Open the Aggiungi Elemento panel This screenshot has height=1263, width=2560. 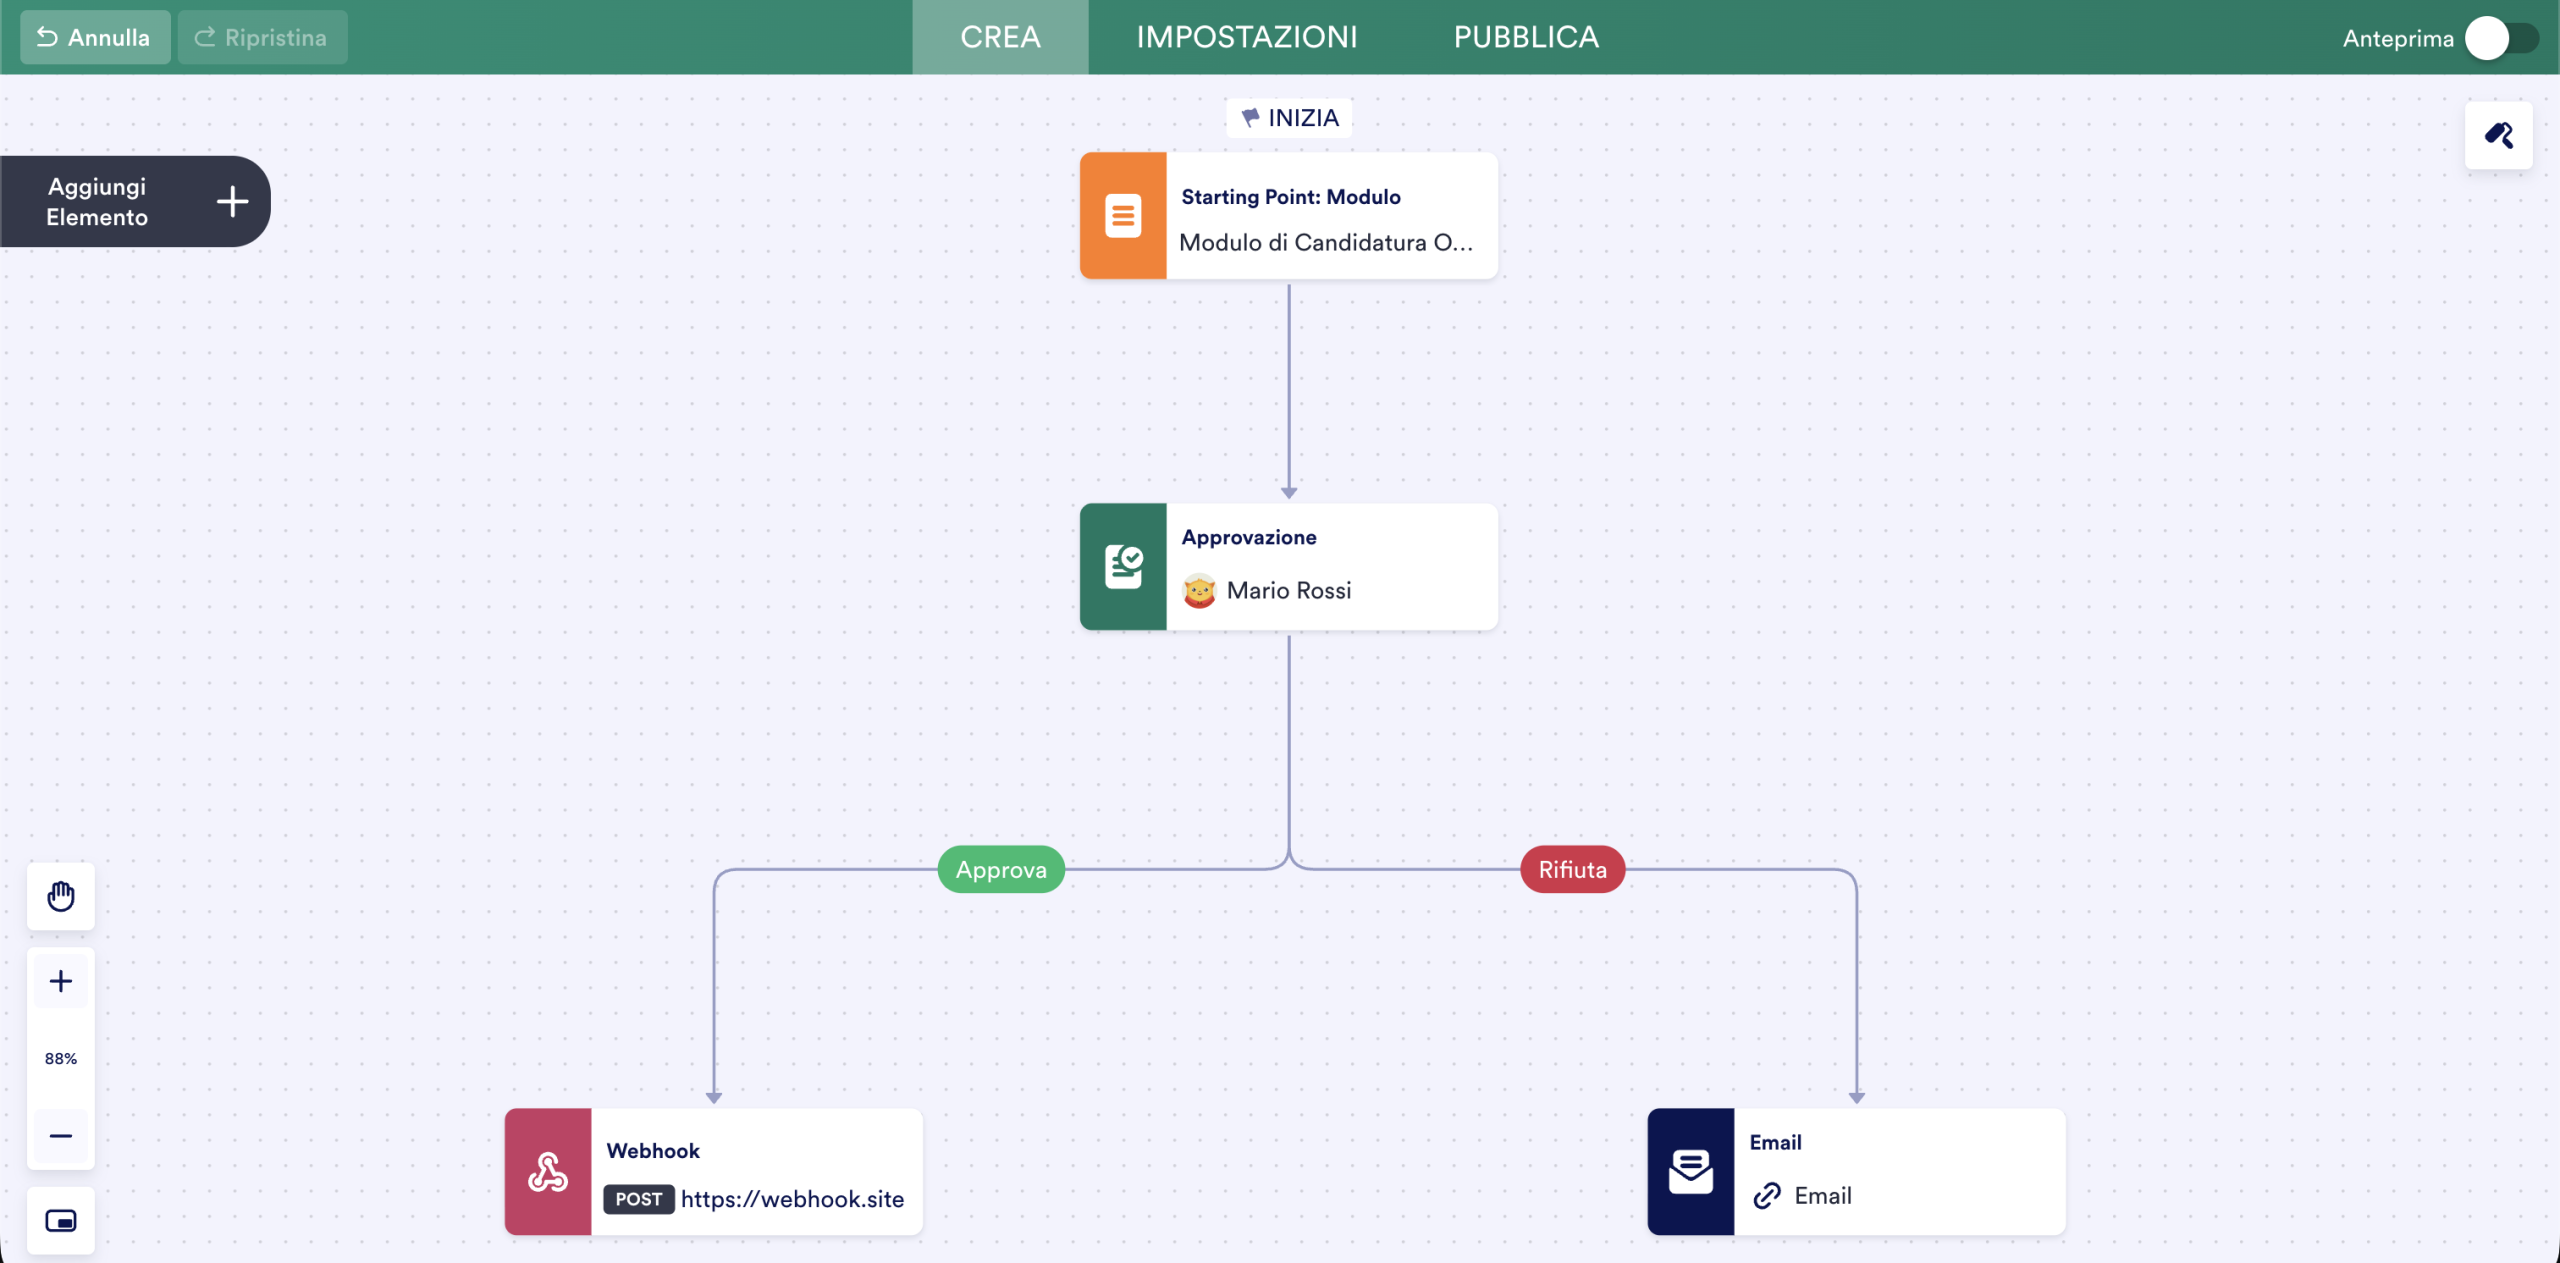point(135,202)
